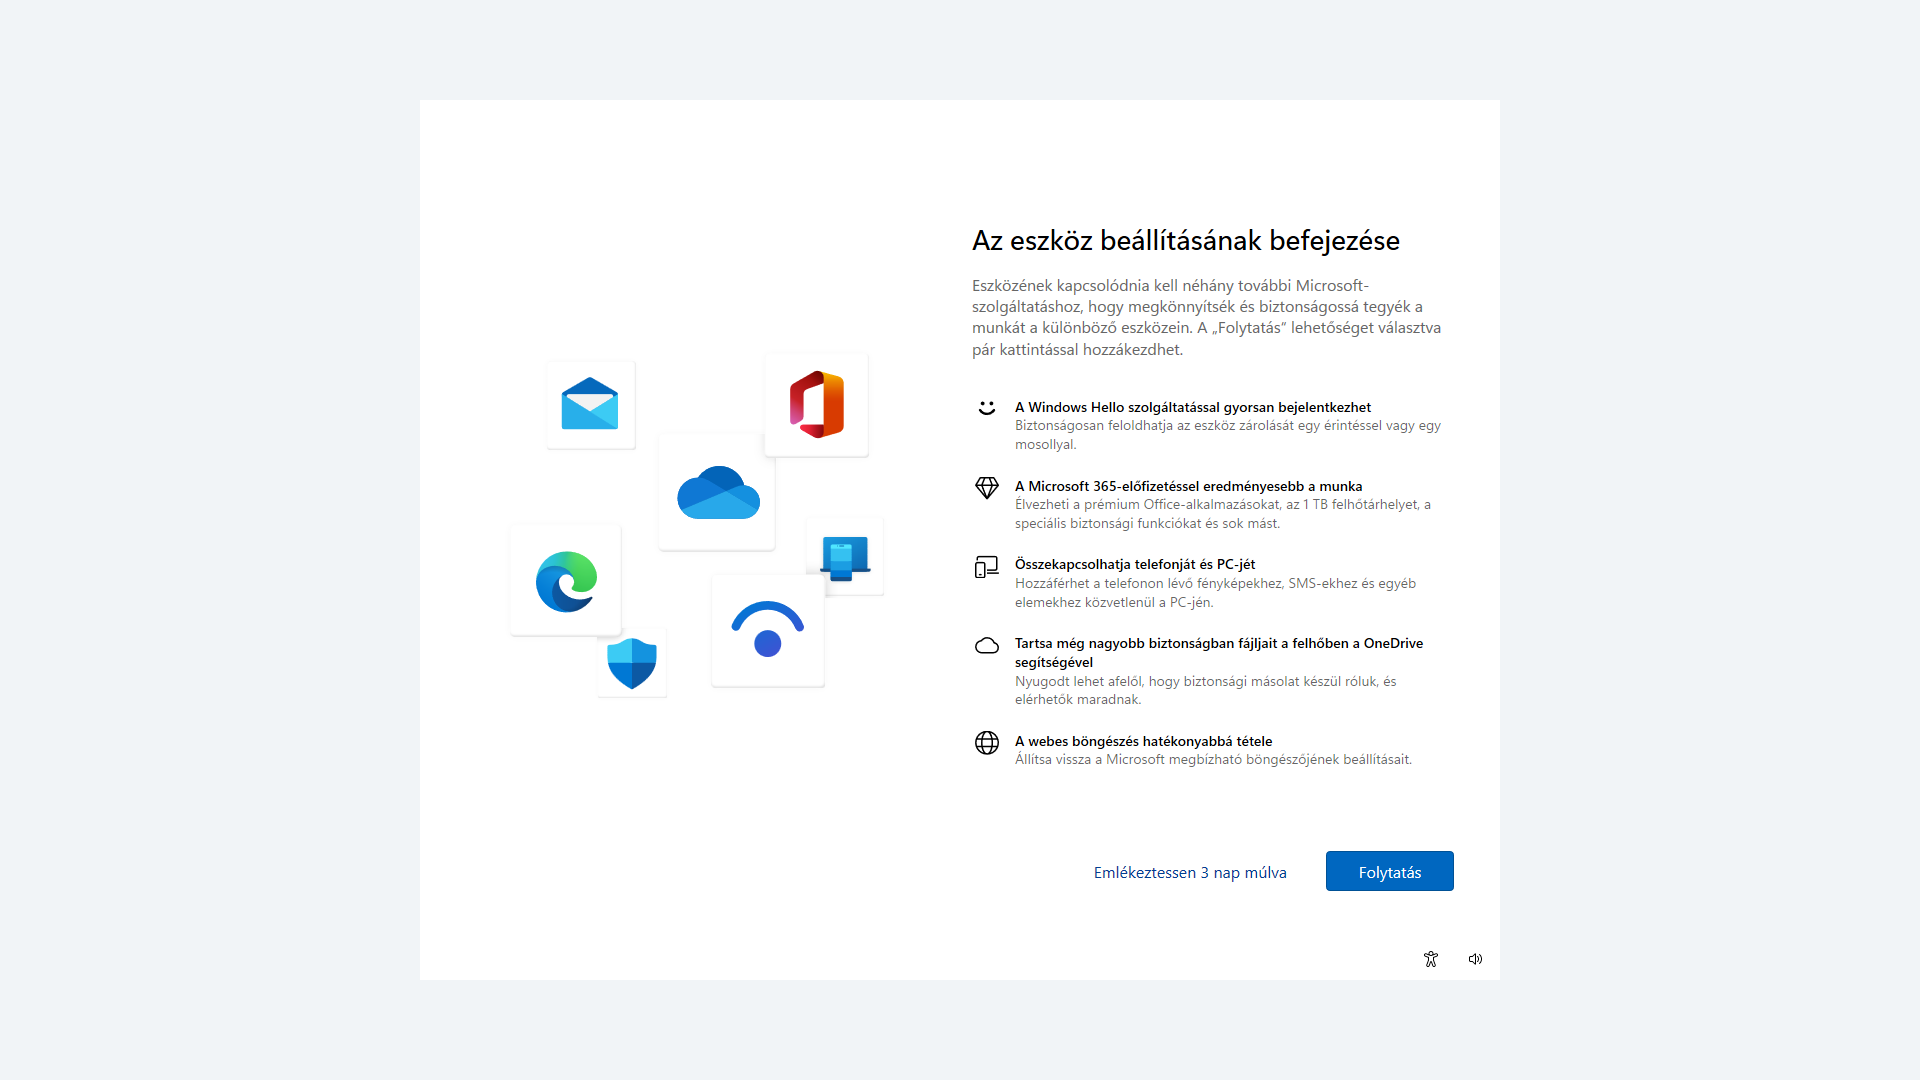Click the Biztonságosan feloldhatja description text
1920x1080 pixels.
[x=1228, y=435]
